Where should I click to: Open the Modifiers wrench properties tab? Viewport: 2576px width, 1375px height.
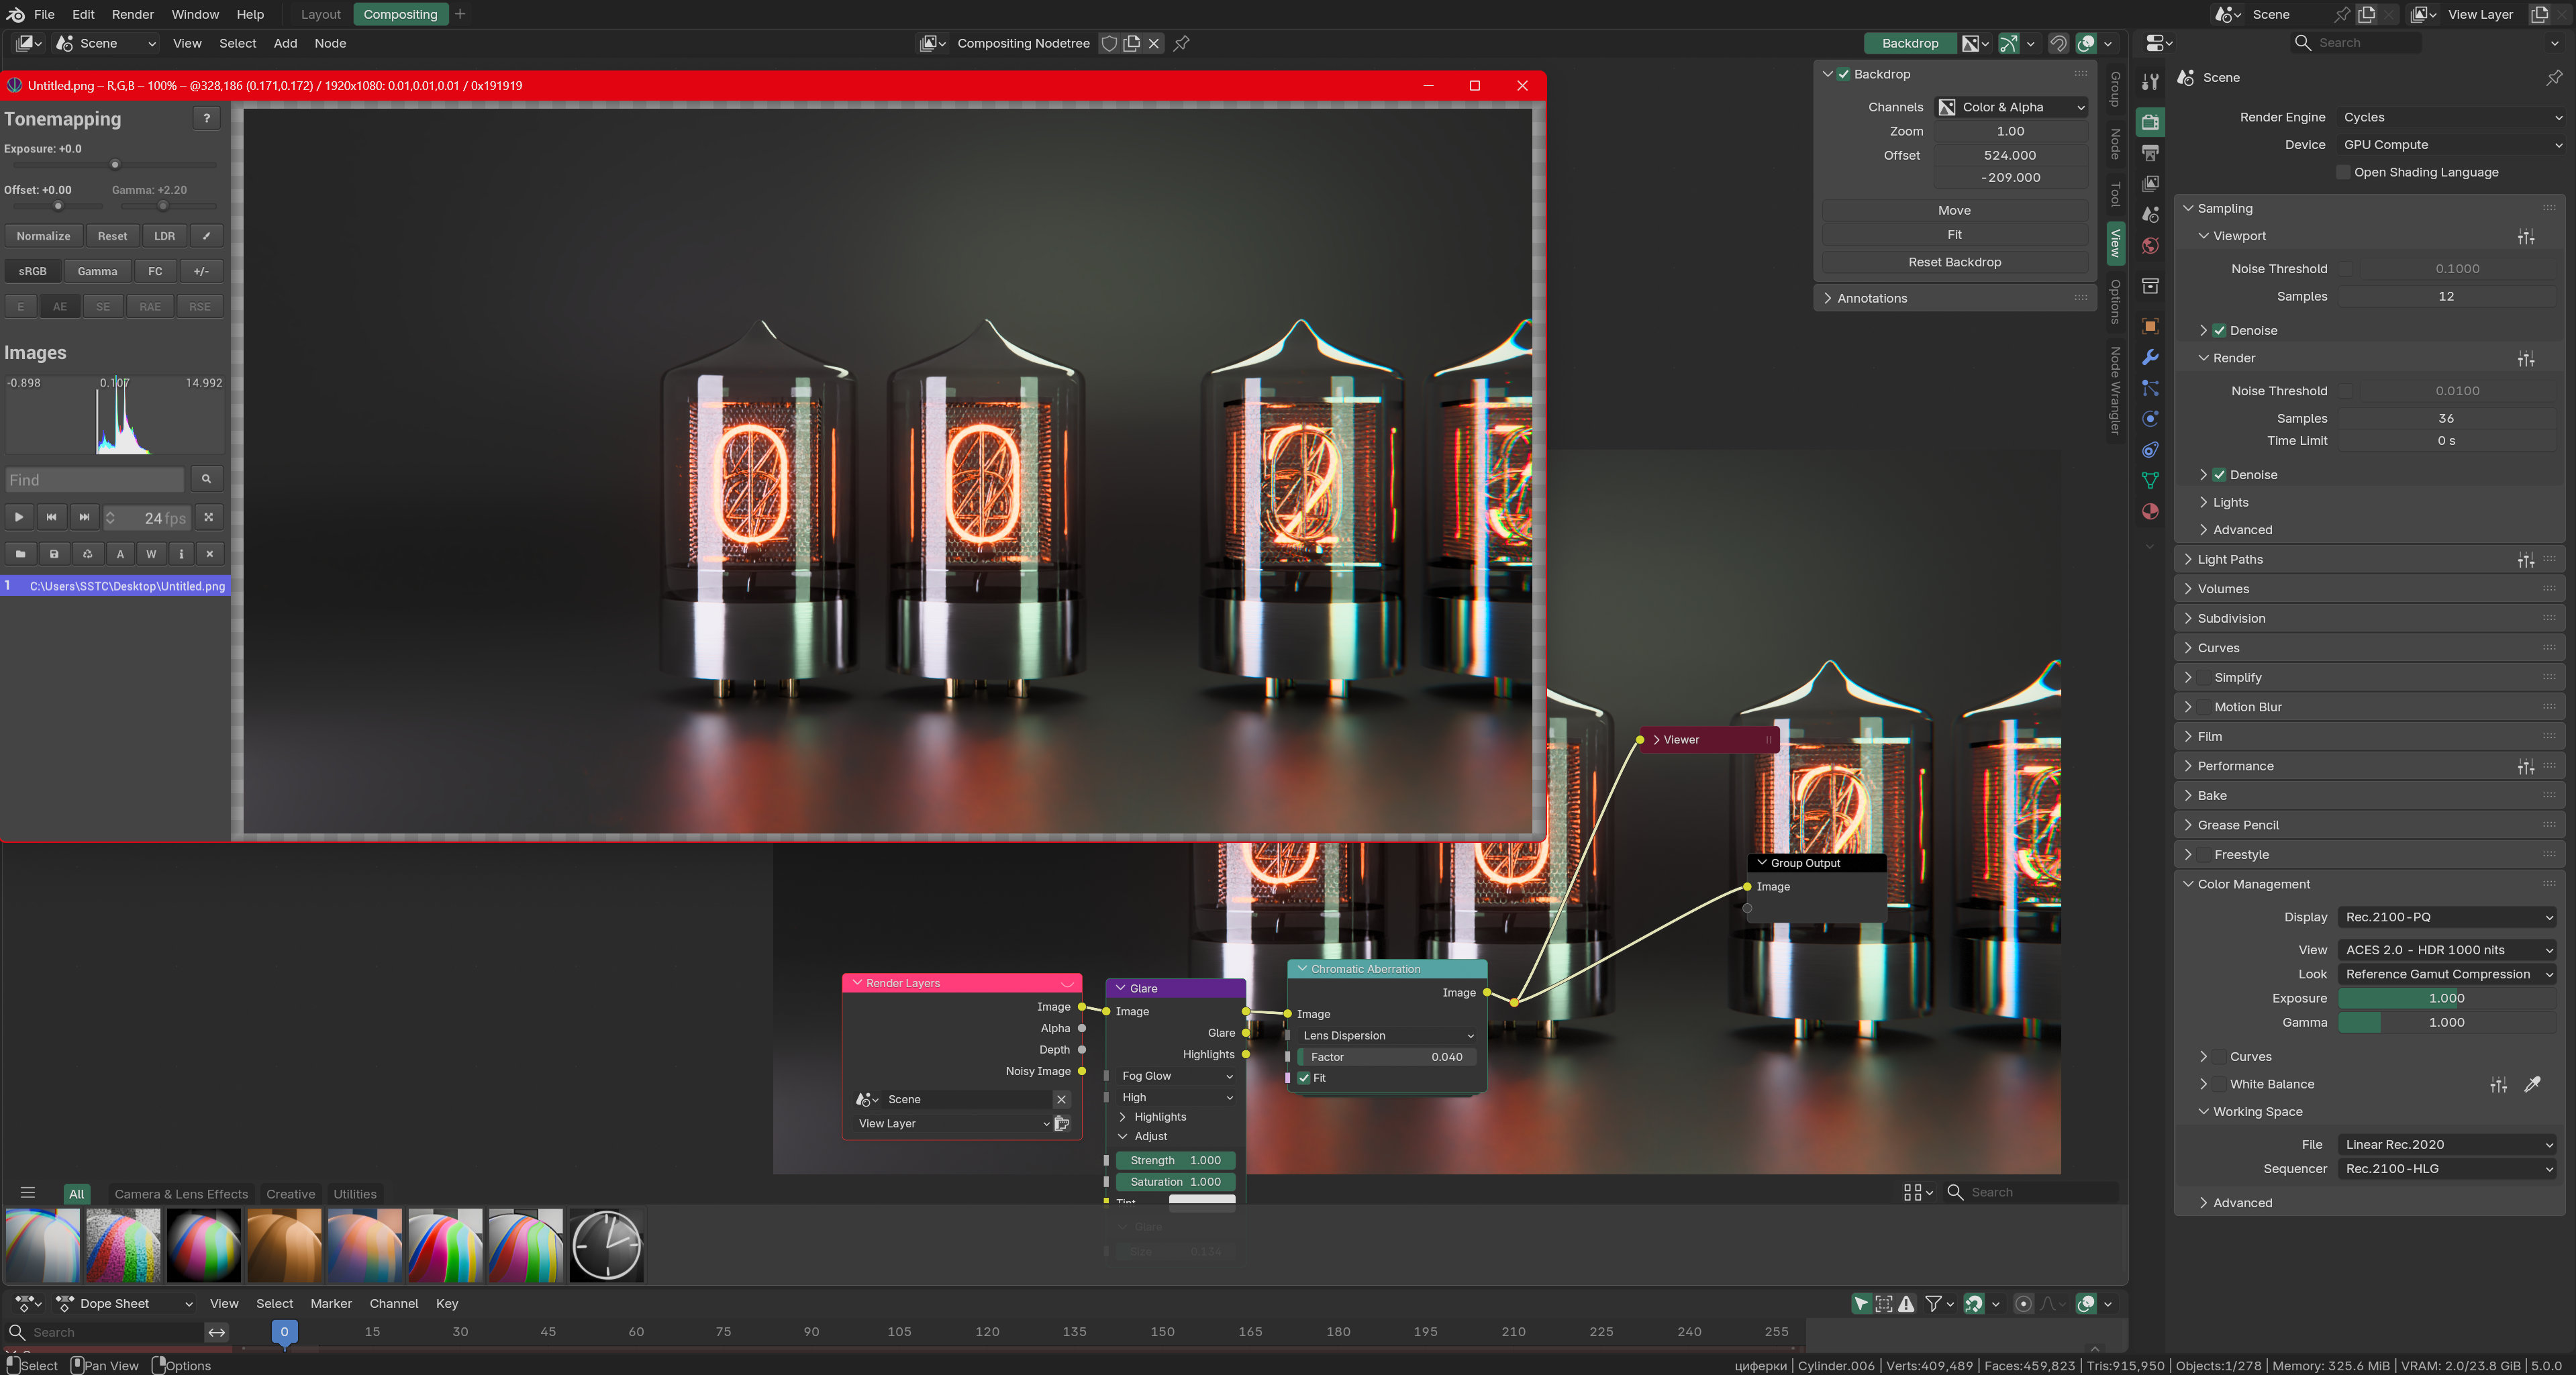[x=2150, y=358]
